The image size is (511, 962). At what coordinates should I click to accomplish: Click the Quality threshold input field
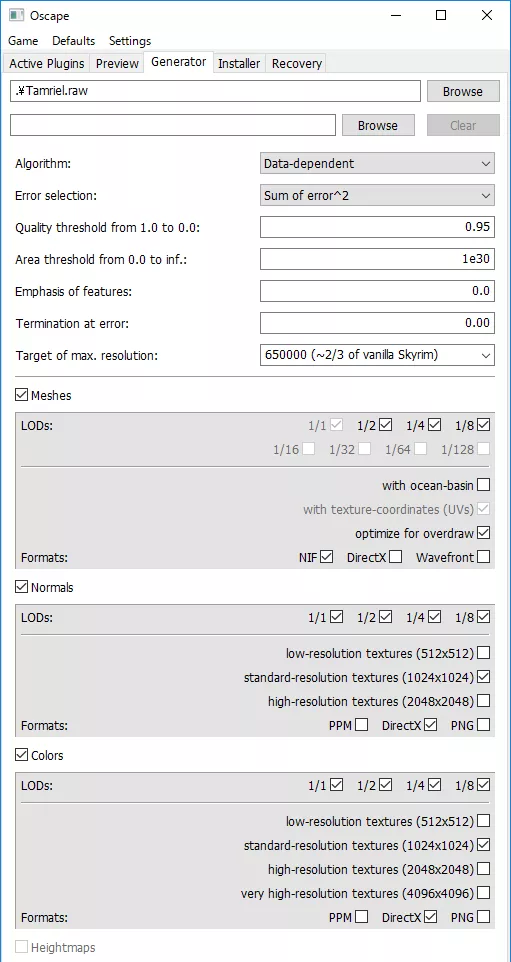point(377,227)
